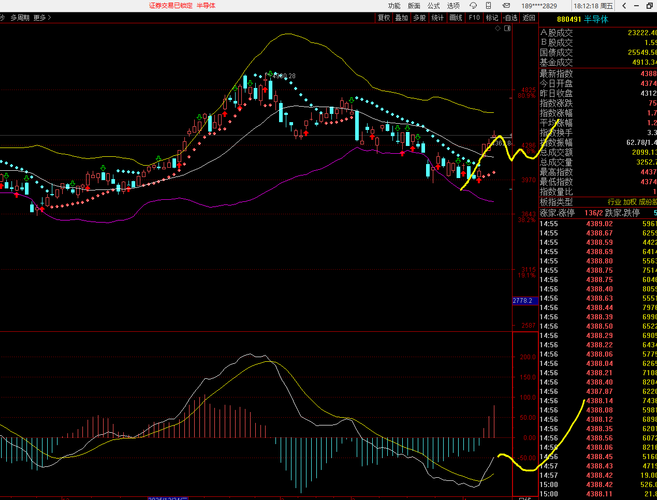Screen dimensions: 657x500
Task: Click the 总成交额 row label
Action: tap(556, 152)
